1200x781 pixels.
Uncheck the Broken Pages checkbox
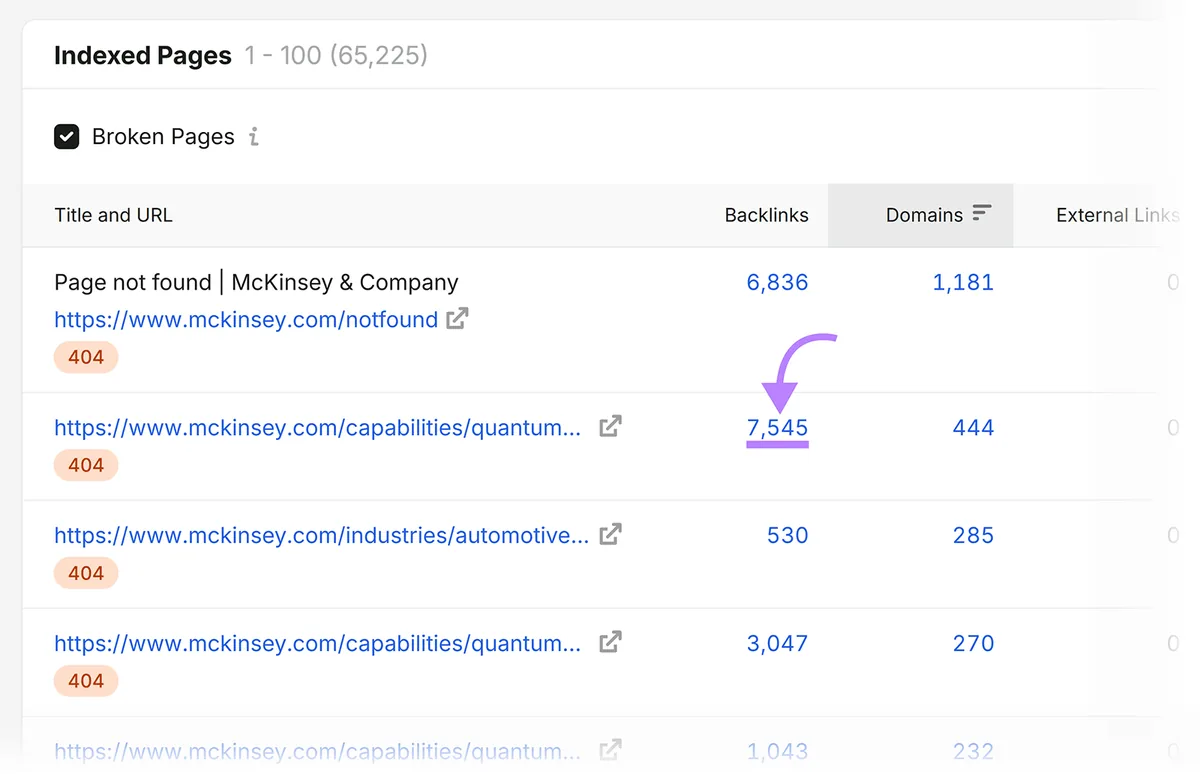[67, 137]
